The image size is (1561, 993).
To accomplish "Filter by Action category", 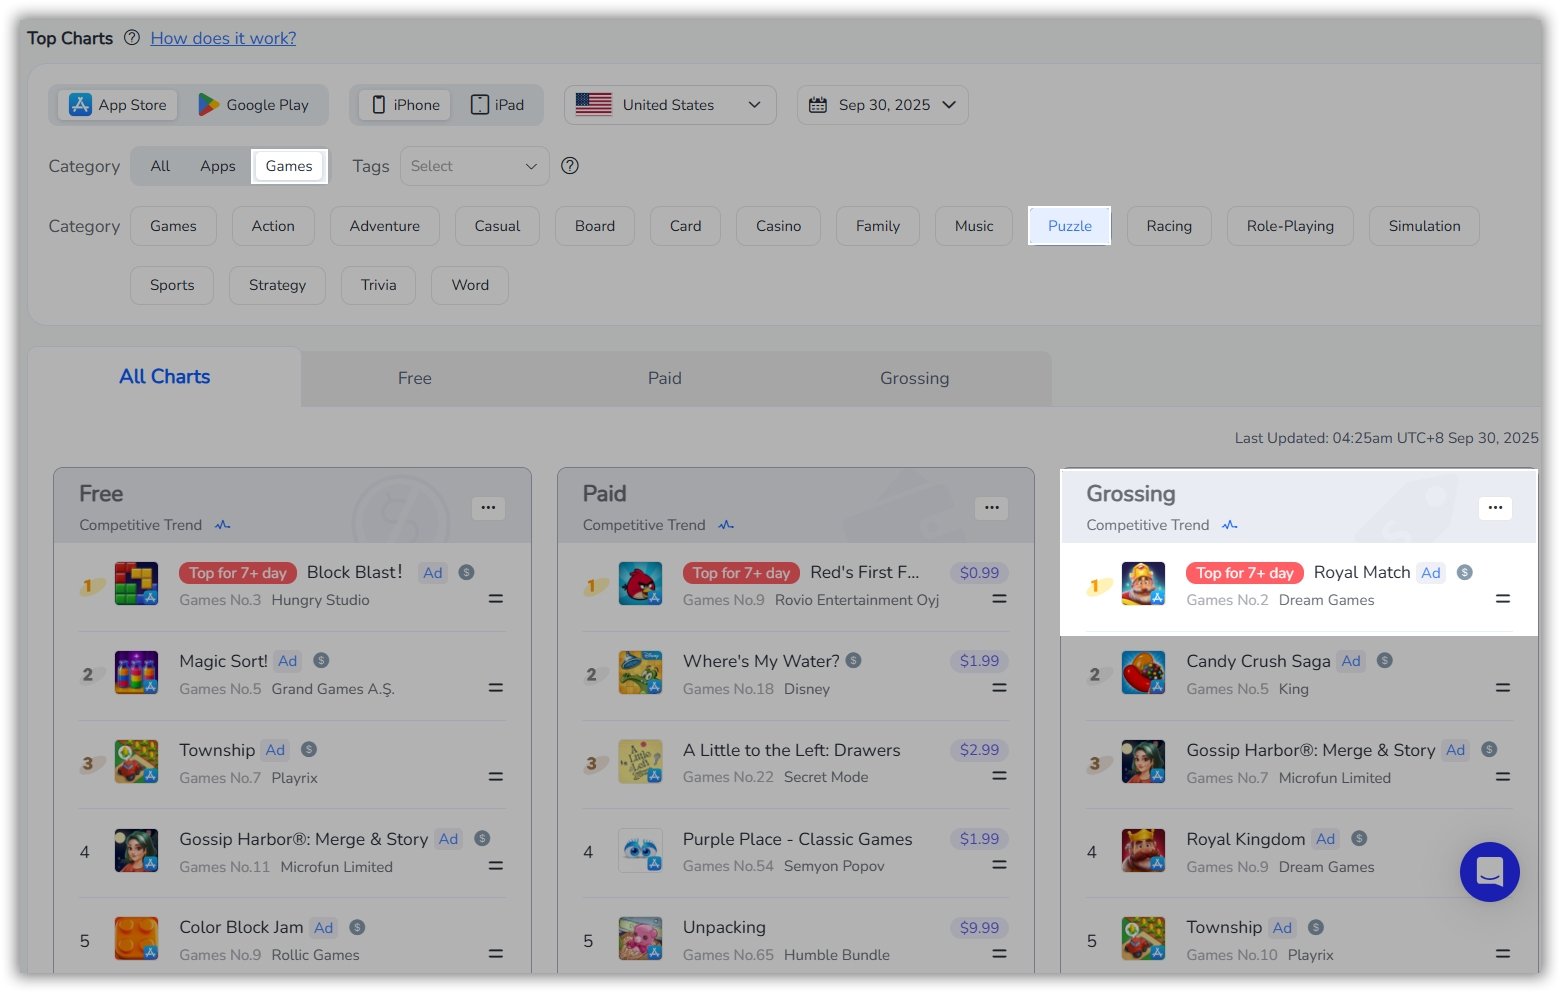I will (273, 226).
